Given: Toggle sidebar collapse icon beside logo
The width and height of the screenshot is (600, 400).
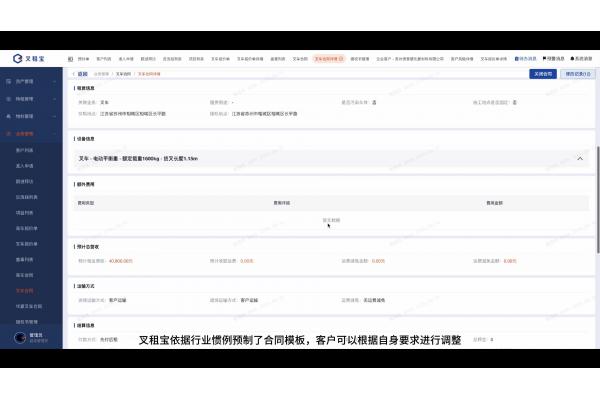Looking at the screenshot, I should click(x=69, y=59).
